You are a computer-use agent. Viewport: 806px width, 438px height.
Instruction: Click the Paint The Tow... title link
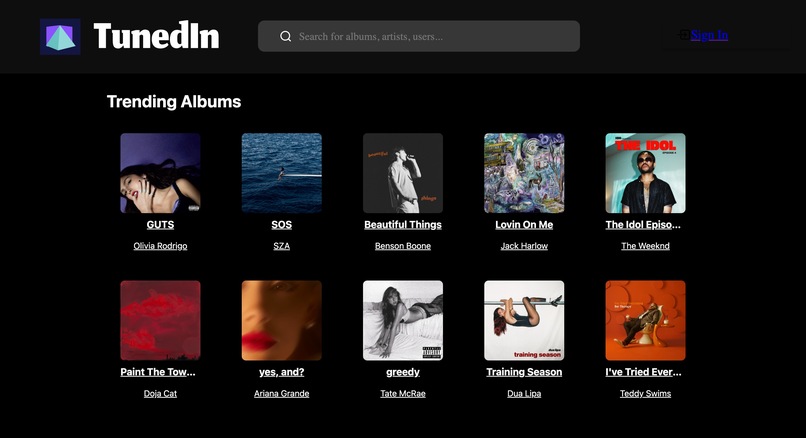pyautogui.click(x=158, y=372)
